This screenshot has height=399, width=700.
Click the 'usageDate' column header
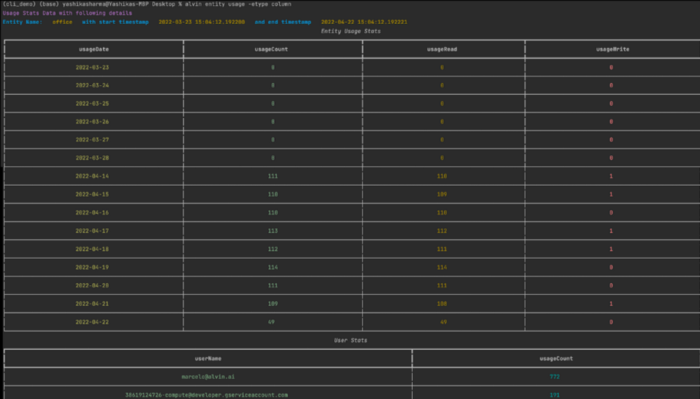coord(94,50)
